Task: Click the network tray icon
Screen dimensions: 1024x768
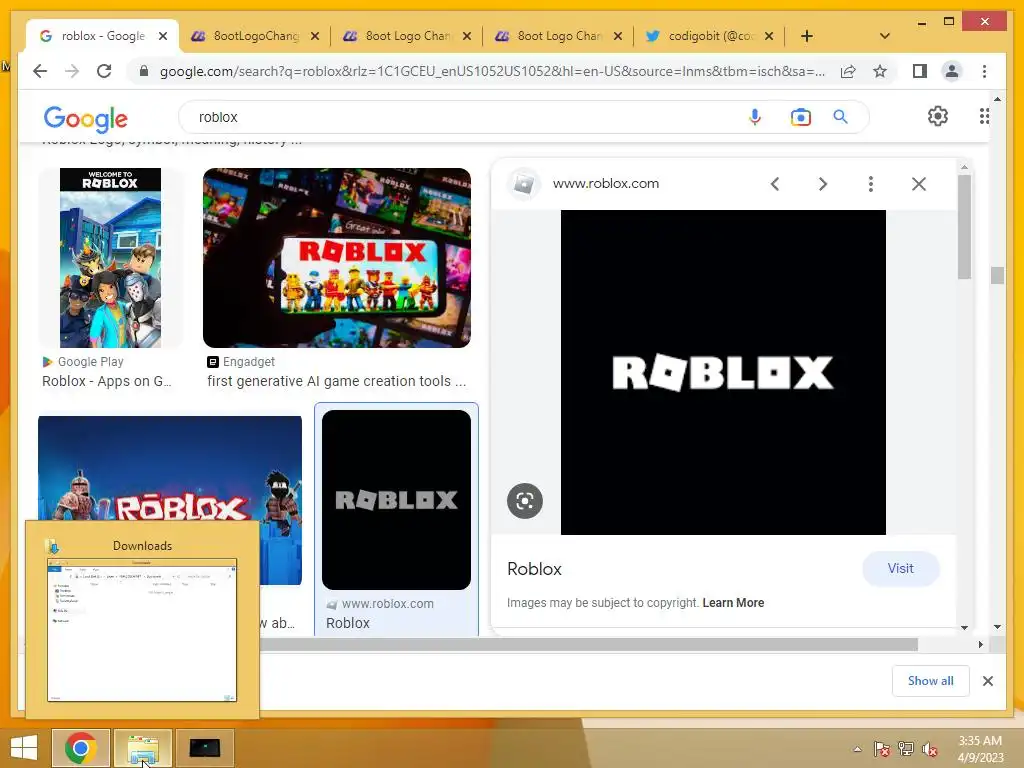Action: click(905, 749)
